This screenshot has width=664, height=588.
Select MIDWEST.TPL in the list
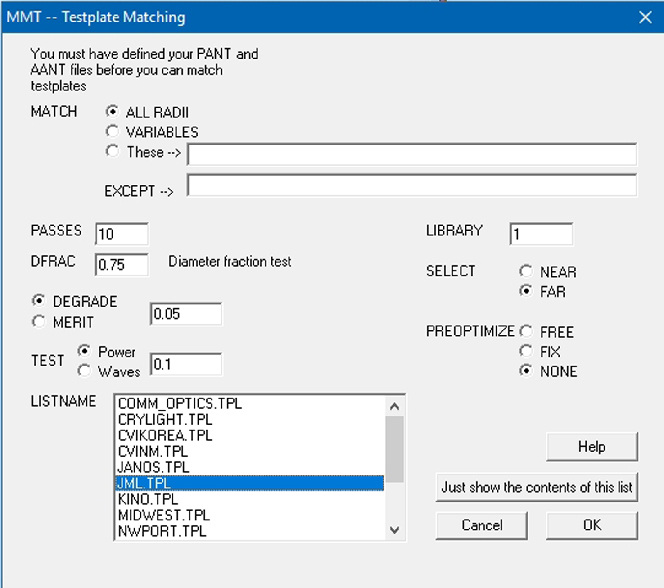click(x=250, y=515)
